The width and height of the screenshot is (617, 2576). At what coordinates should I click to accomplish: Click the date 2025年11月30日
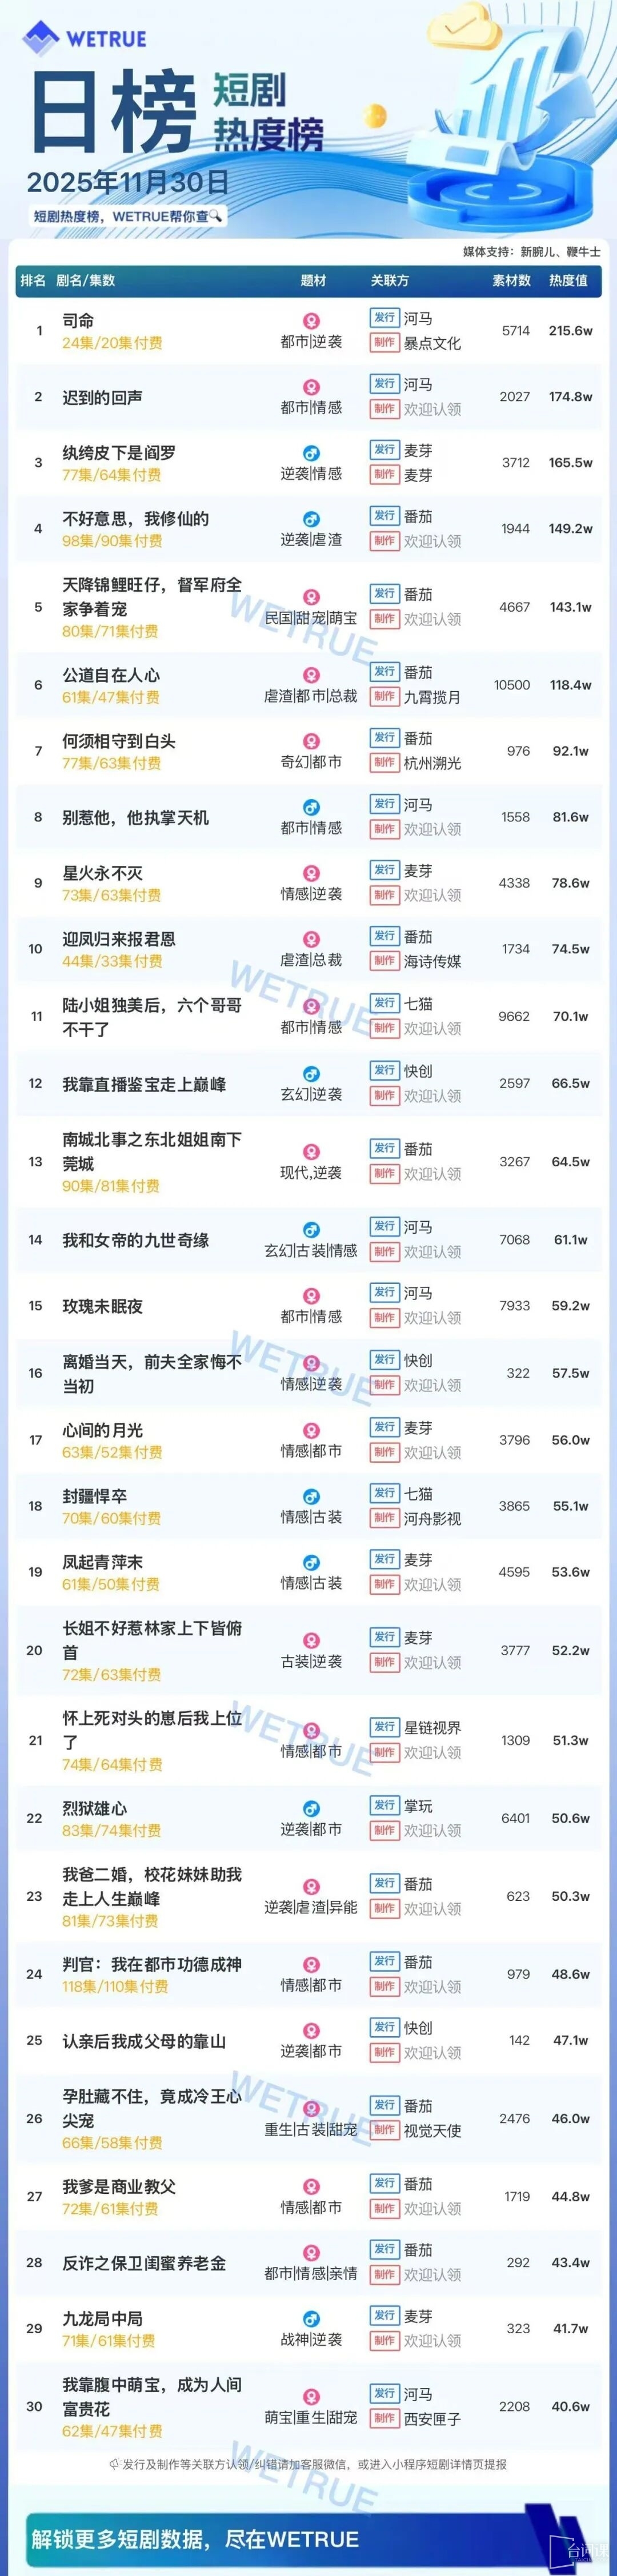tap(128, 182)
